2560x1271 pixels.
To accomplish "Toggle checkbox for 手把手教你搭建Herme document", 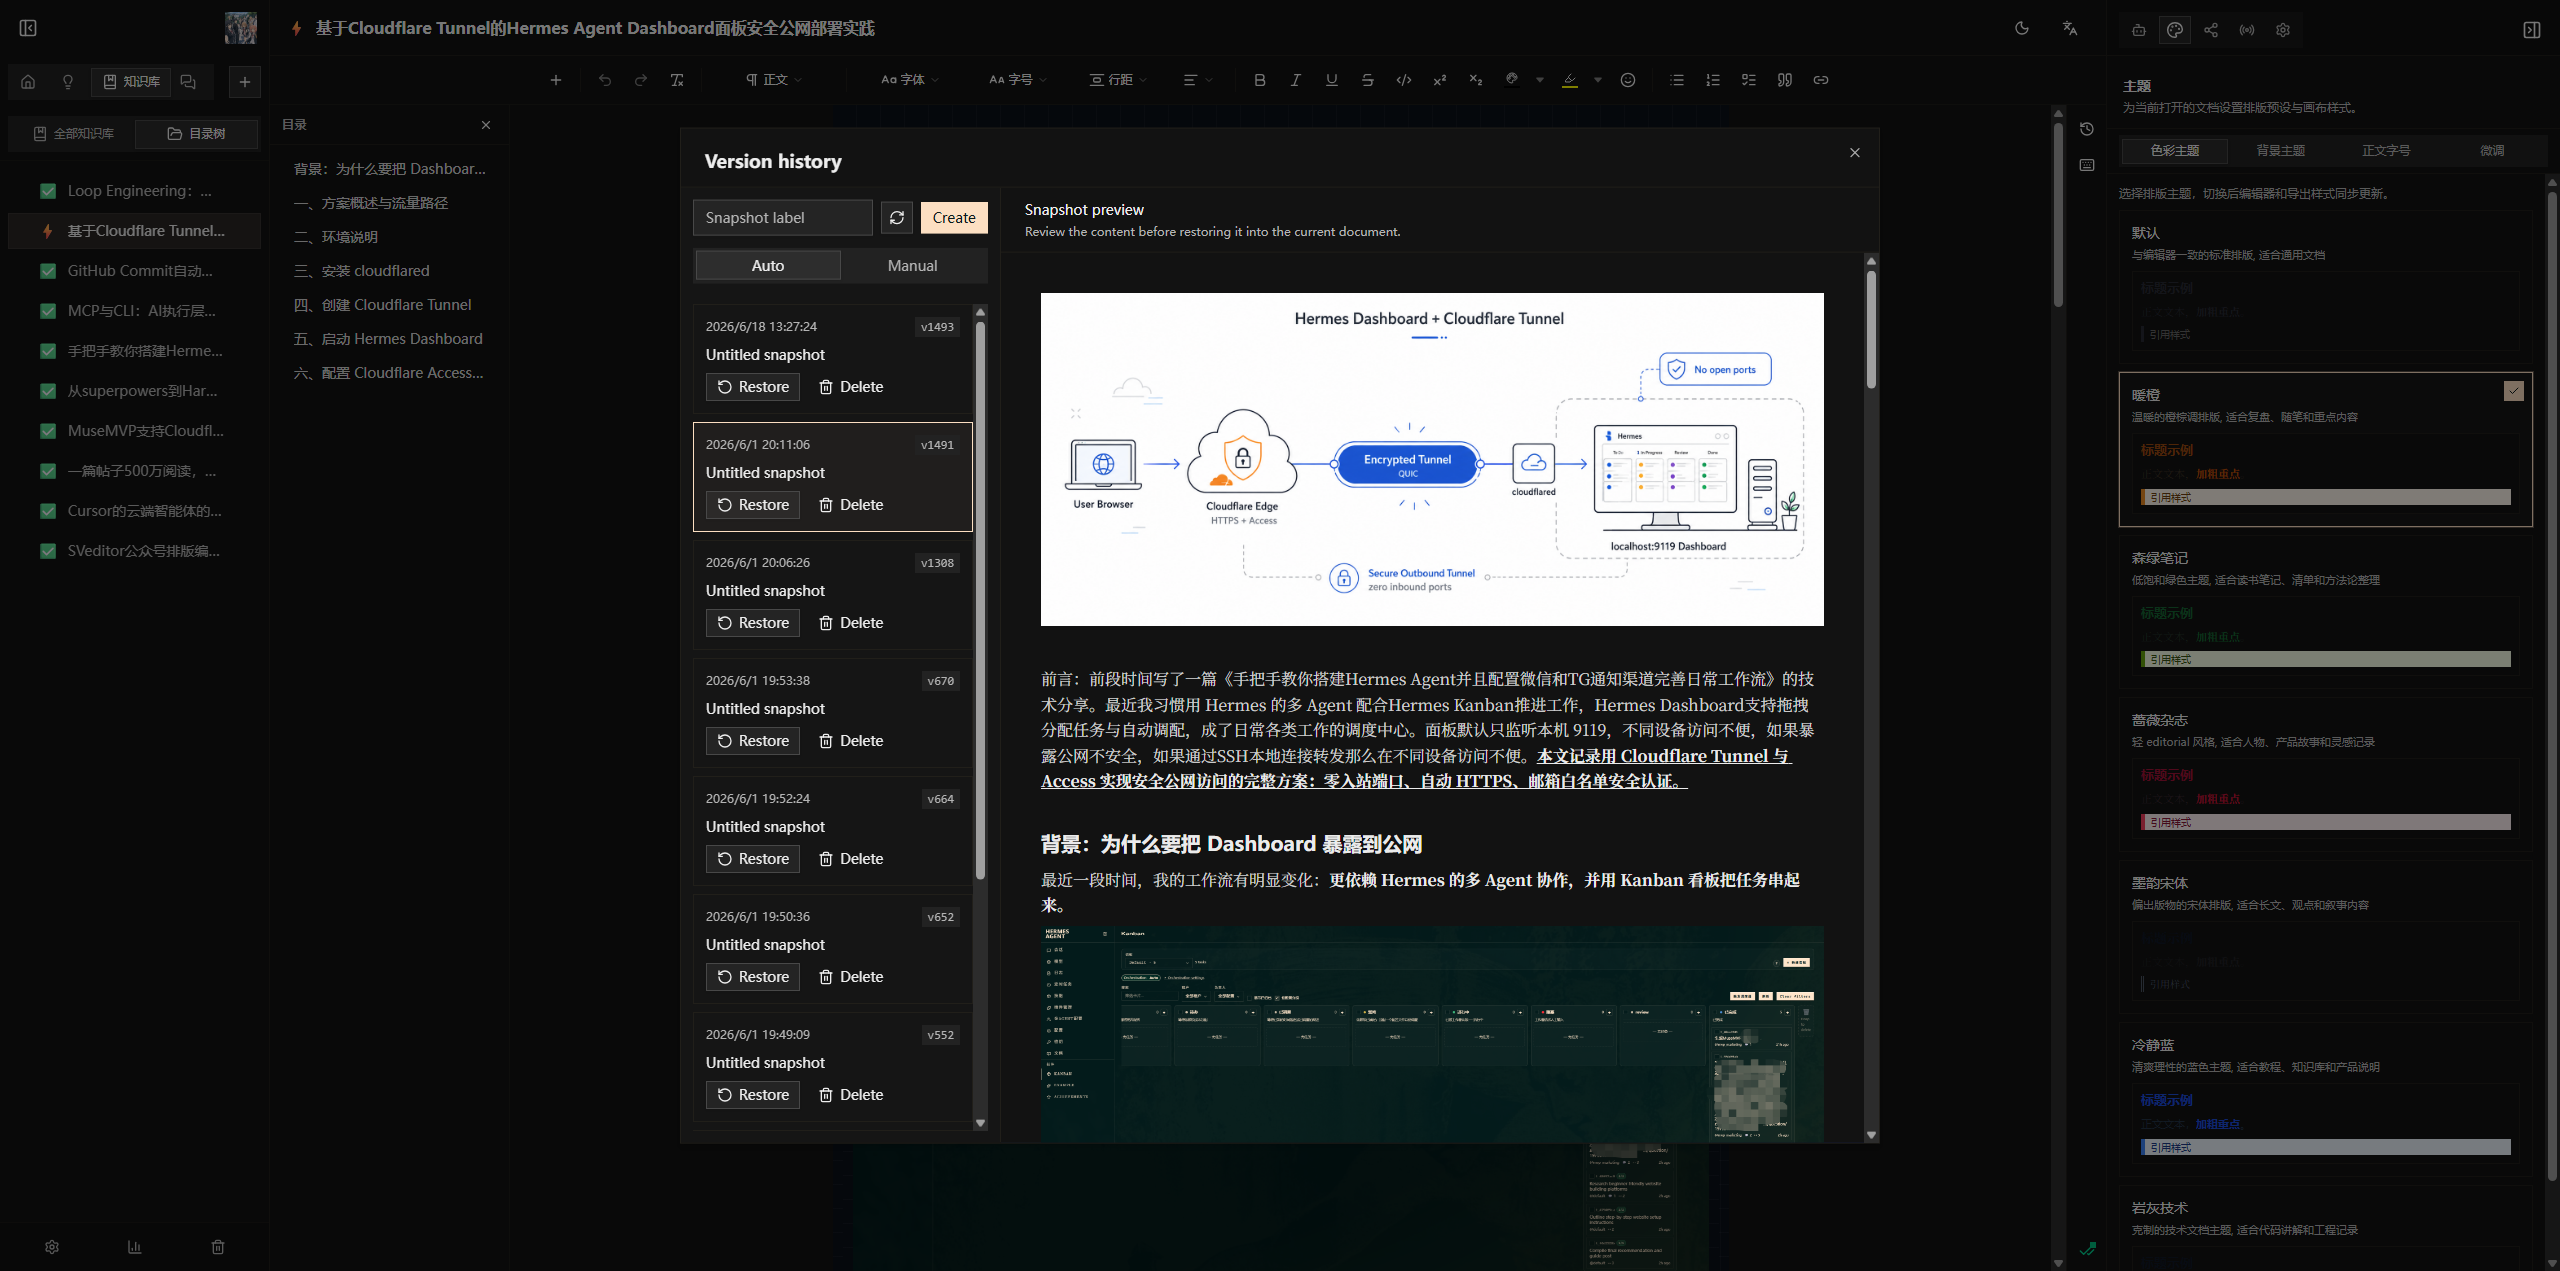I will point(48,351).
